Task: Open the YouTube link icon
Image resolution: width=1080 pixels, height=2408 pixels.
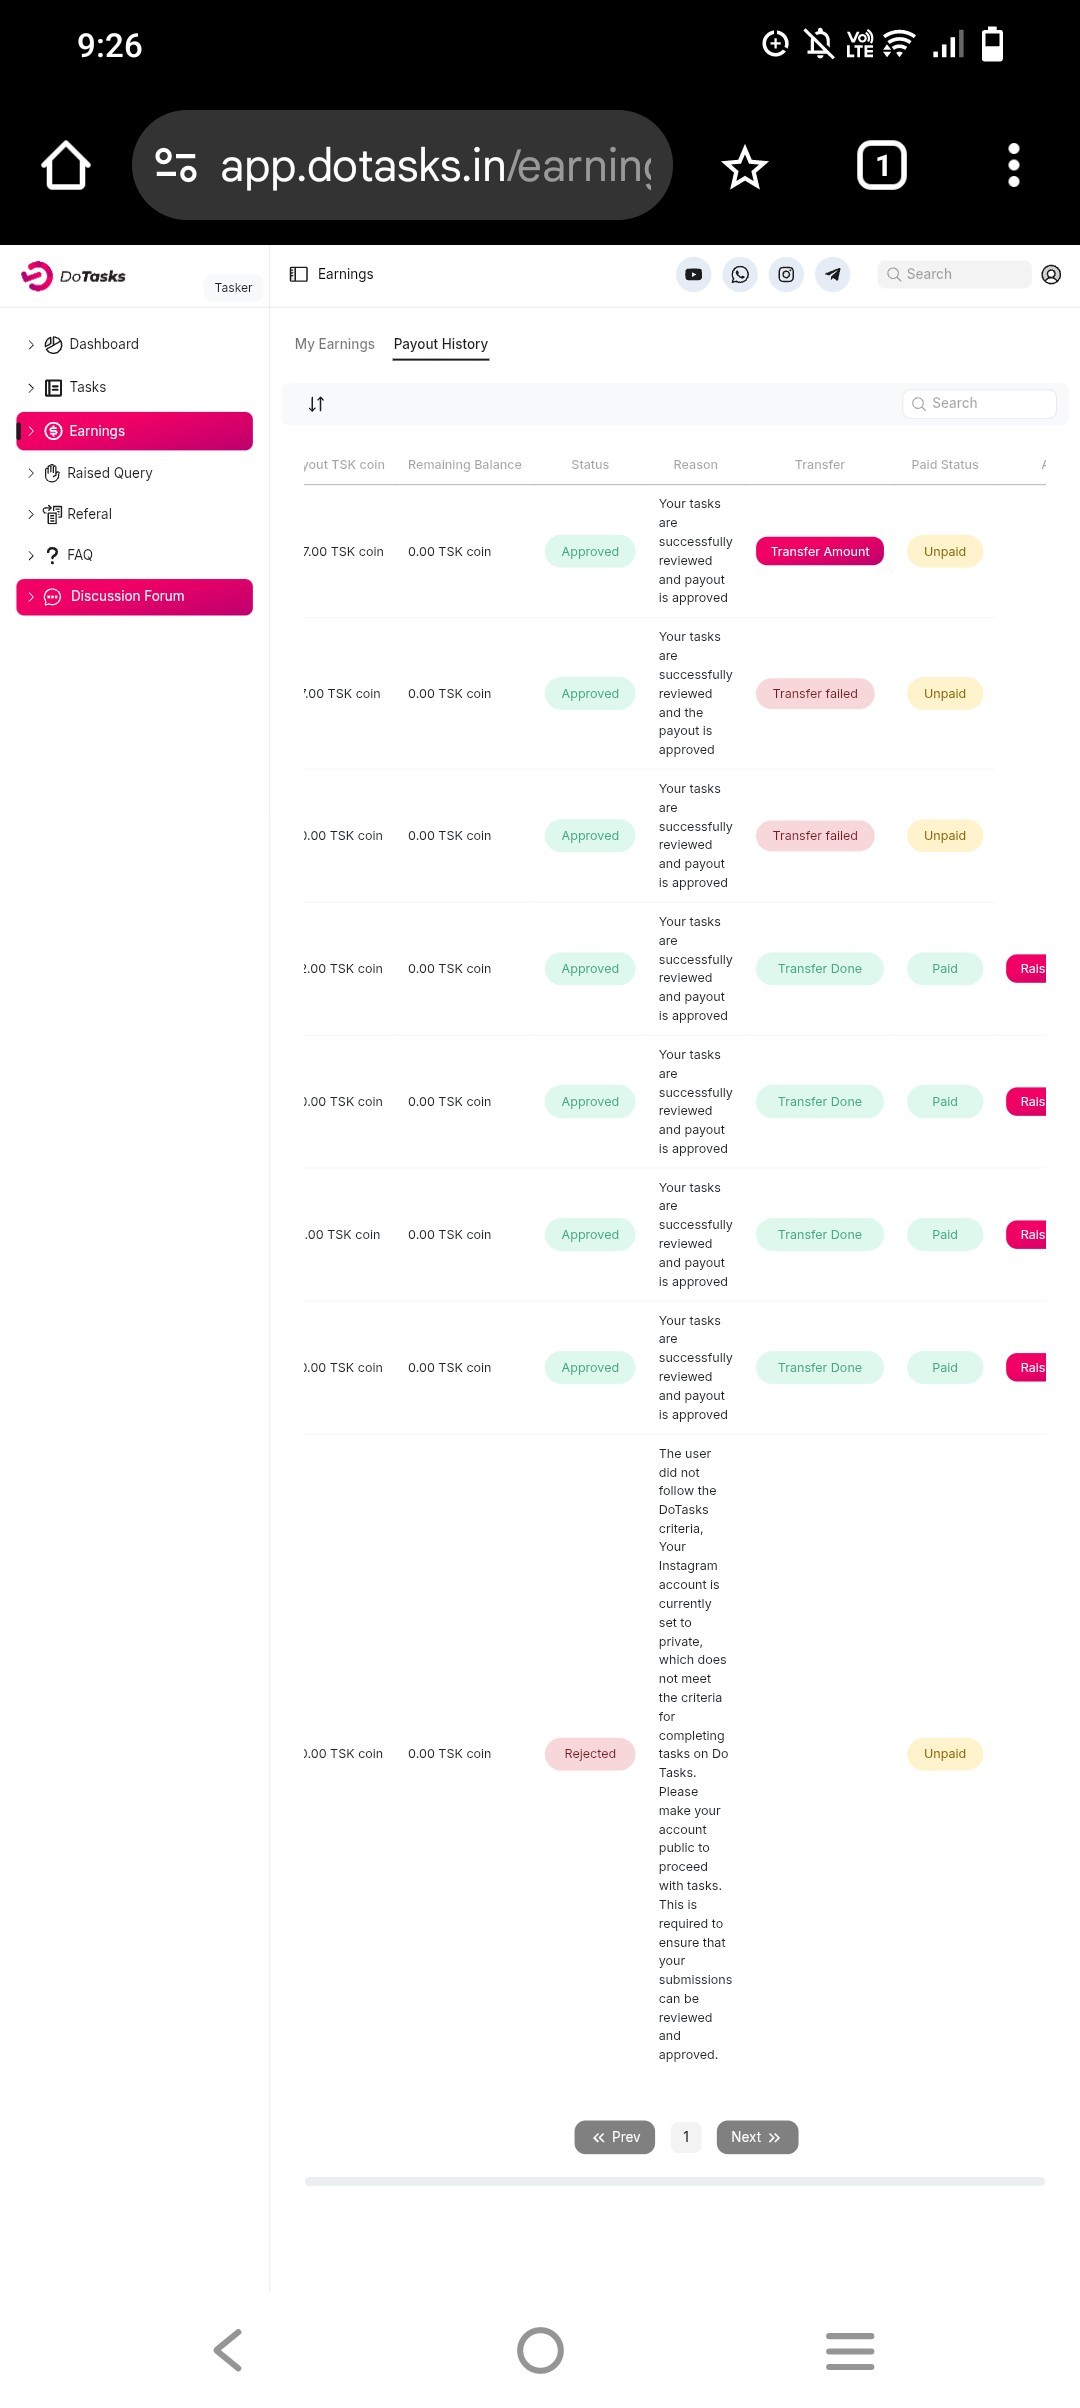Action: pyautogui.click(x=693, y=275)
